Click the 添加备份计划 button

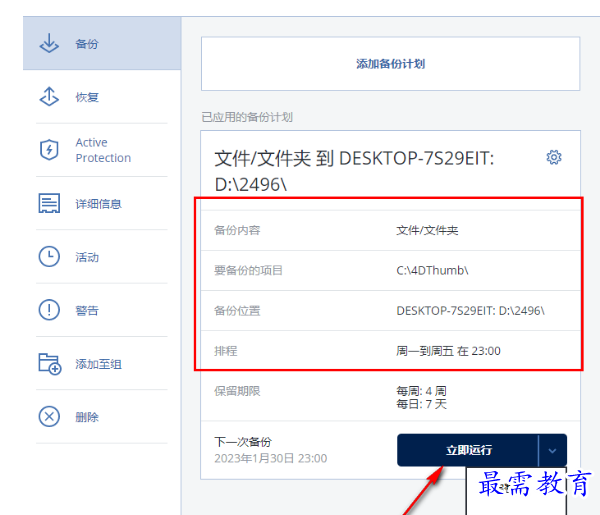tap(390, 64)
